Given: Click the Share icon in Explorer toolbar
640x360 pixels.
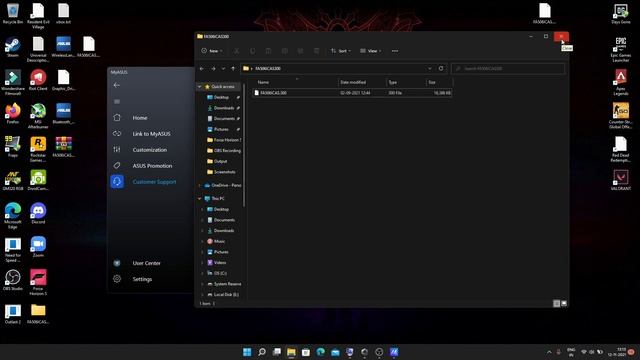Looking at the screenshot, I should [300, 51].
